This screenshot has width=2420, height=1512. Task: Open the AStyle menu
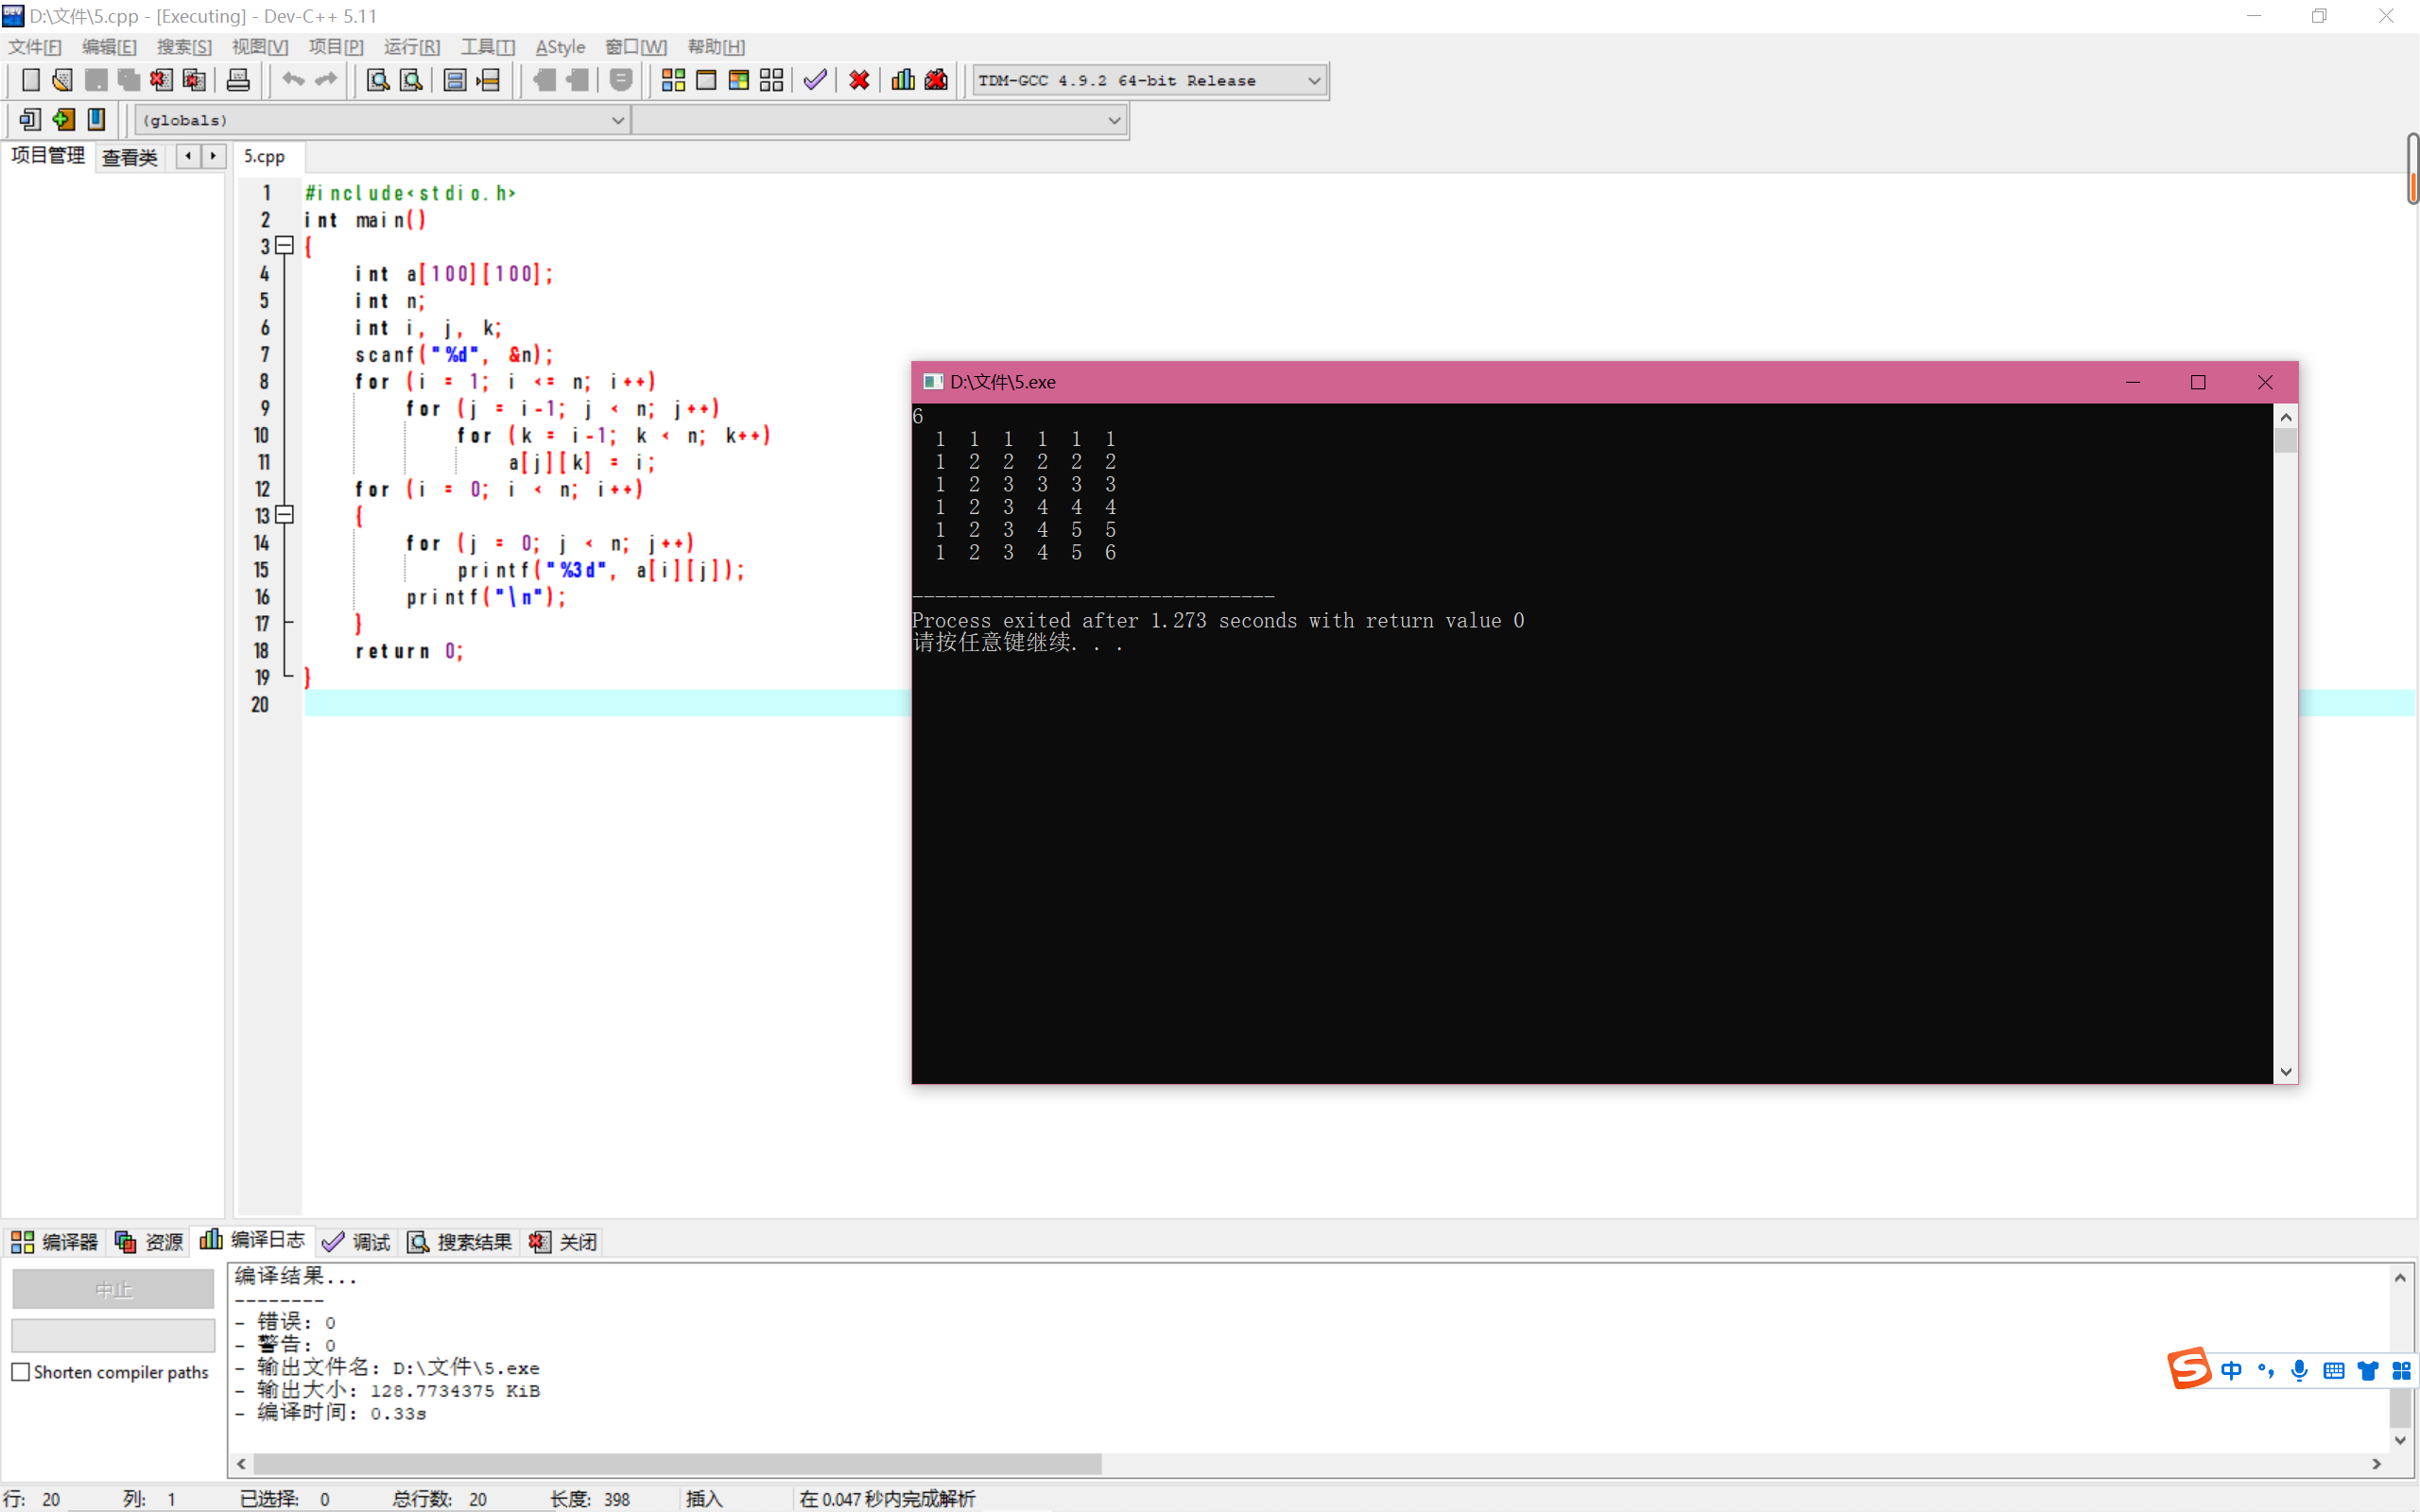point(560,47)
